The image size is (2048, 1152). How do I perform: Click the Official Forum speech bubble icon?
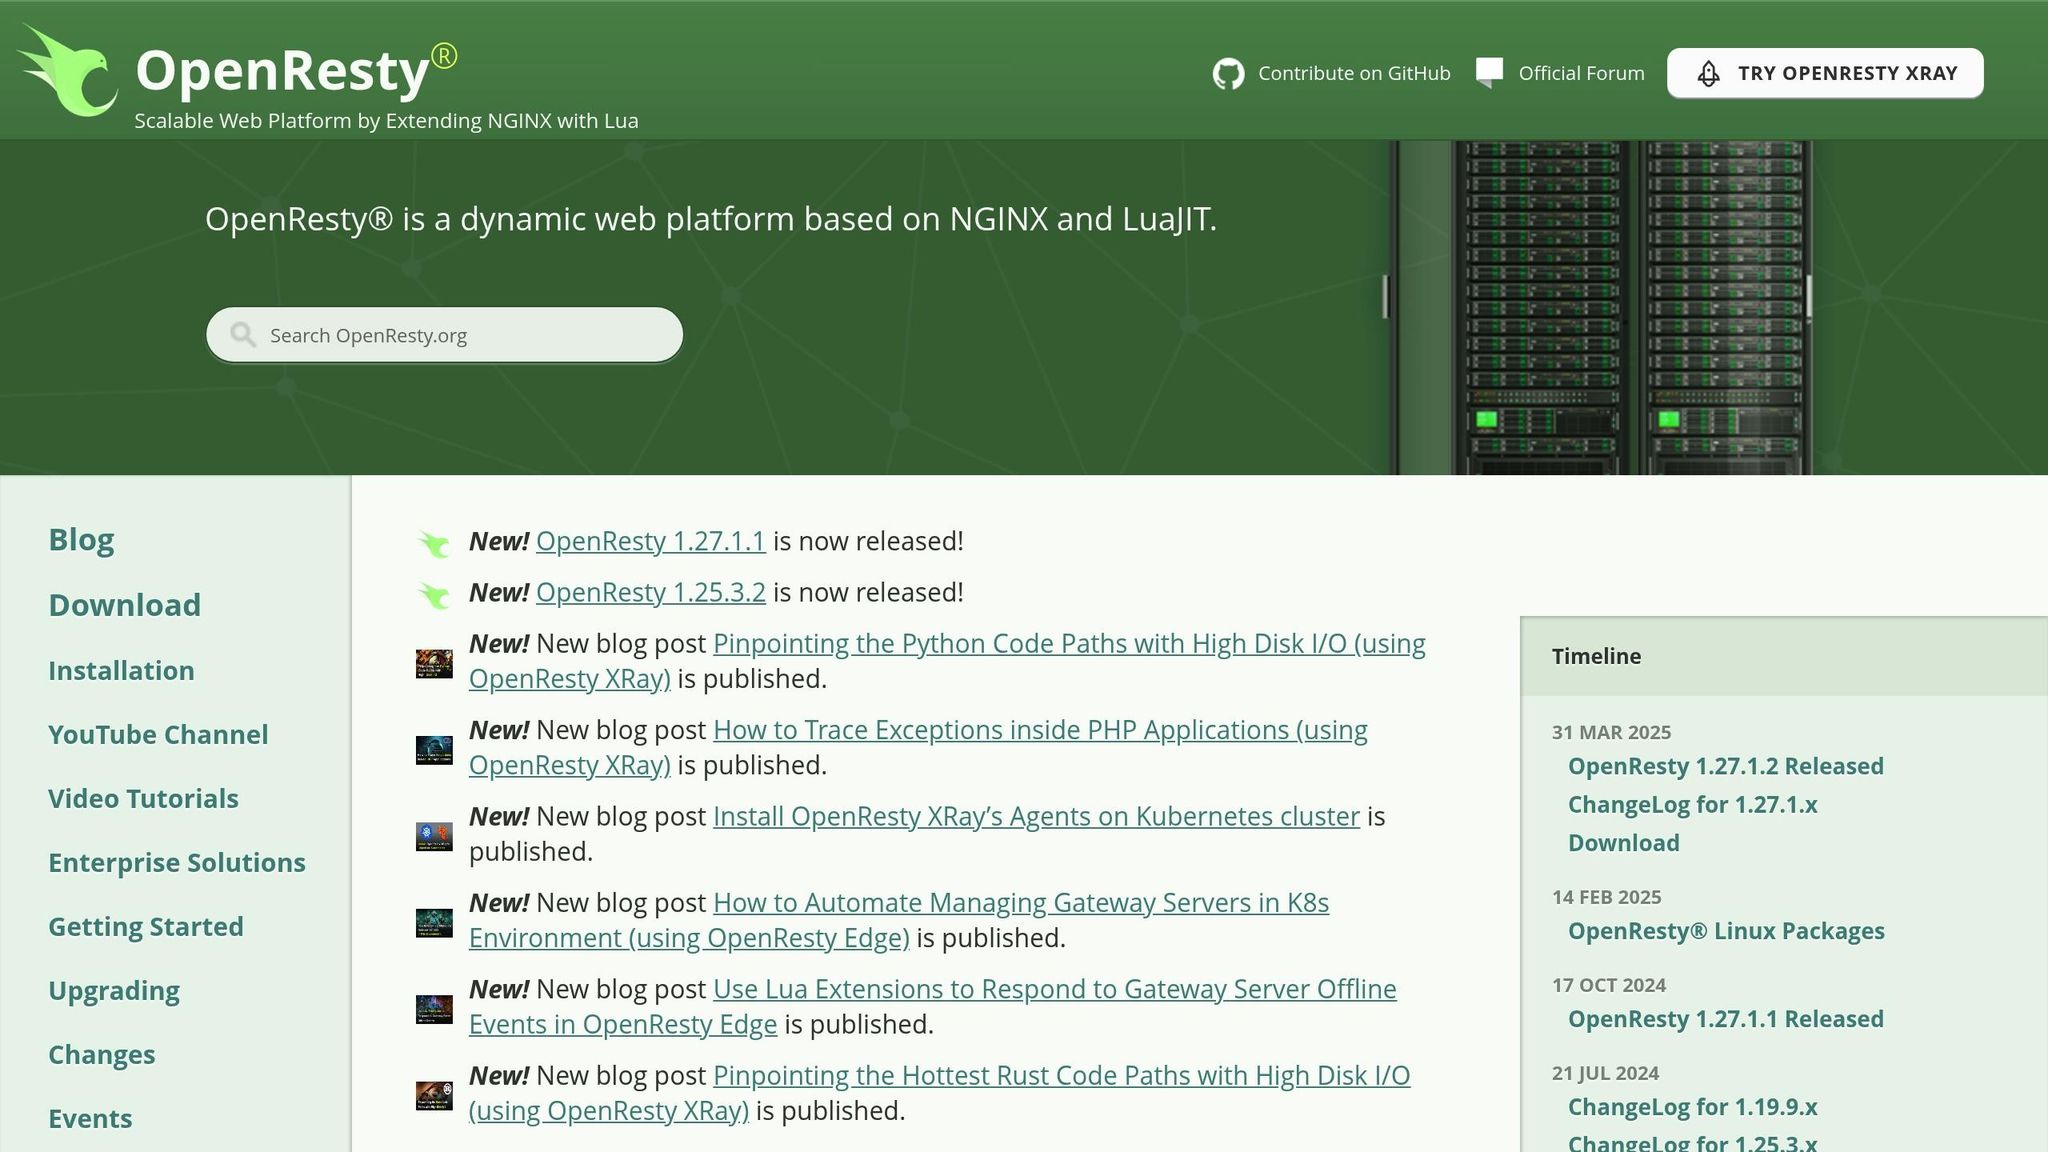(1489, 72)
